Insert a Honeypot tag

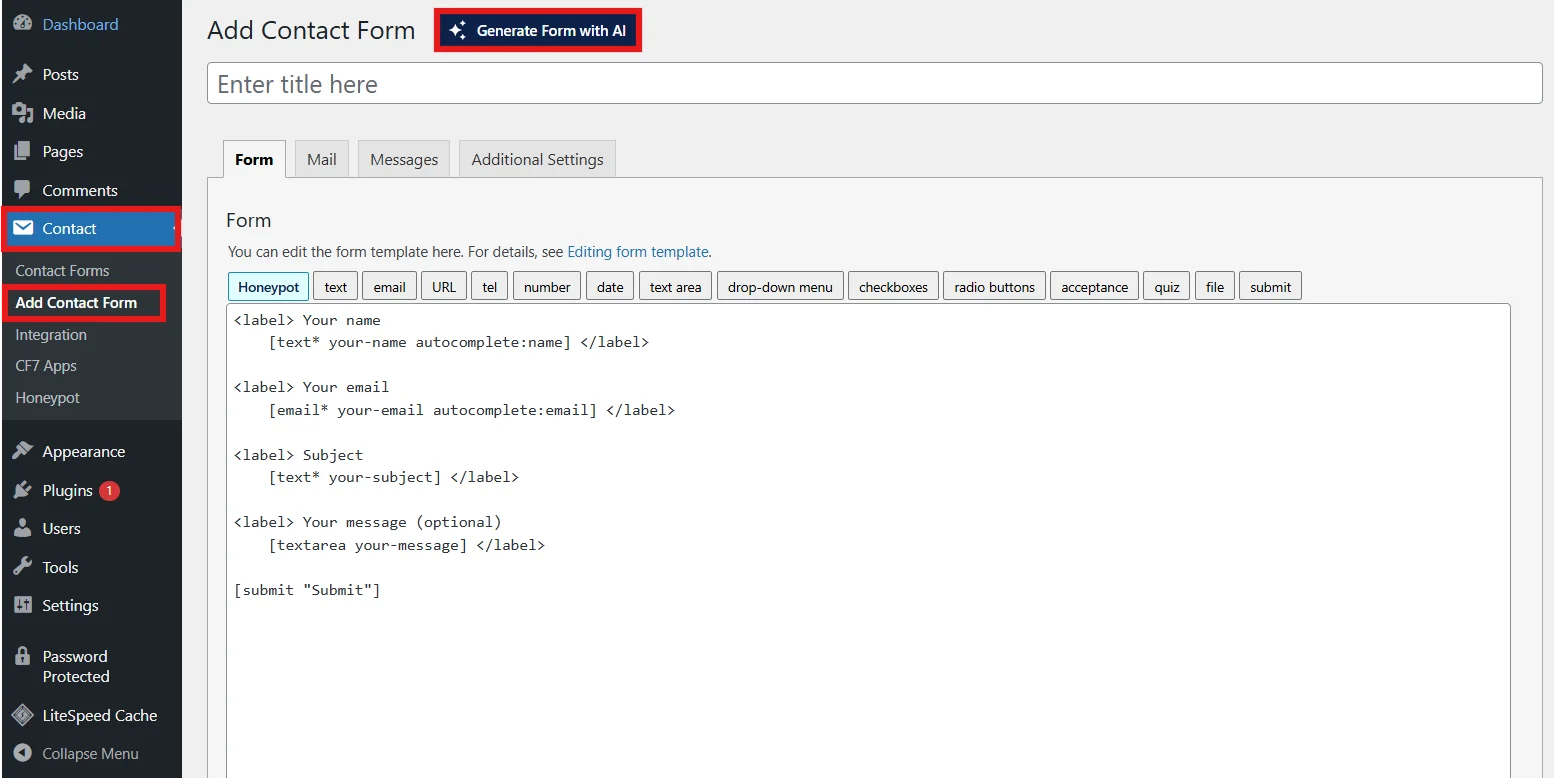tap(268, 287)
